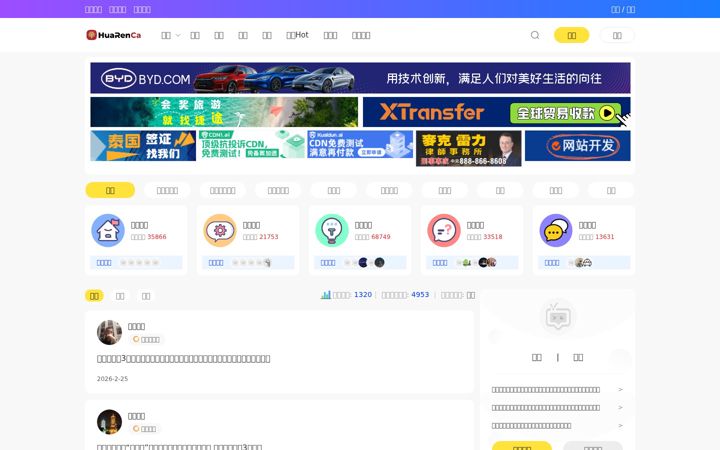The image size is (720, 450).
Task: Open the author avatar on the 2026-2-25 post
Action: point(109,332)
